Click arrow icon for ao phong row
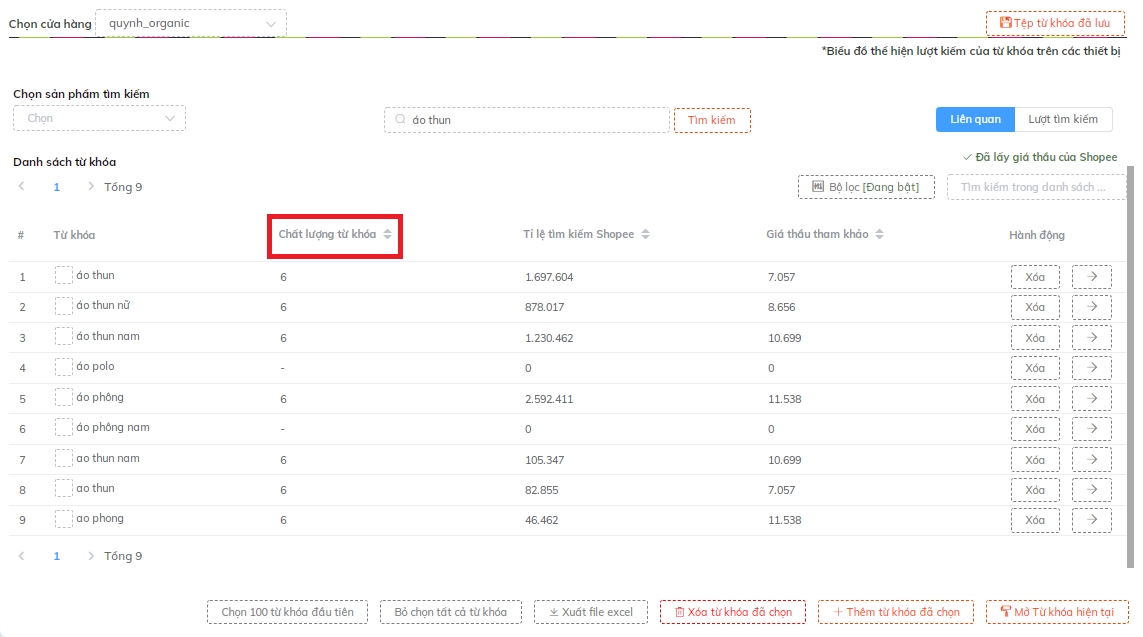This screenshot has height=637, width=1143. tap(1091, 520)
